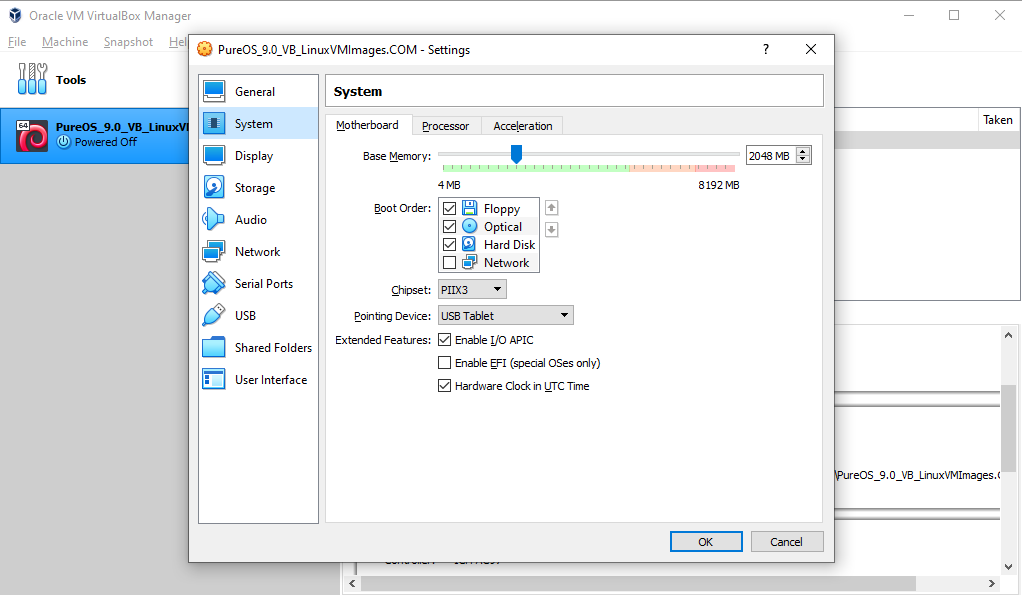Screen dimensions: 1022x595
Task: Open the Snapshot menu in VirtualBox Manager
Action: [128, 42]
